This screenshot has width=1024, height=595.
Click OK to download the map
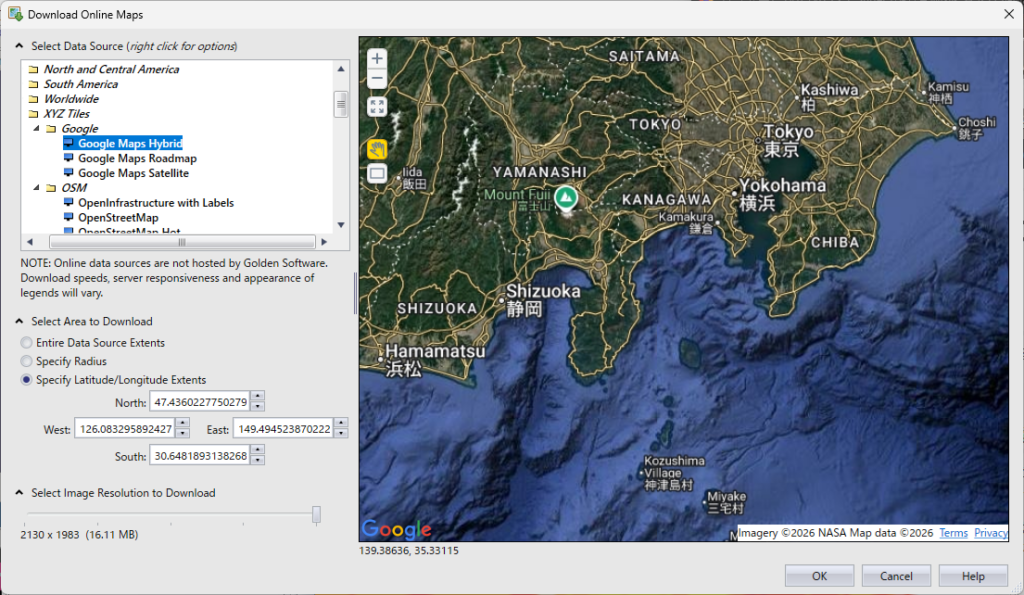(x=819, y=576)
